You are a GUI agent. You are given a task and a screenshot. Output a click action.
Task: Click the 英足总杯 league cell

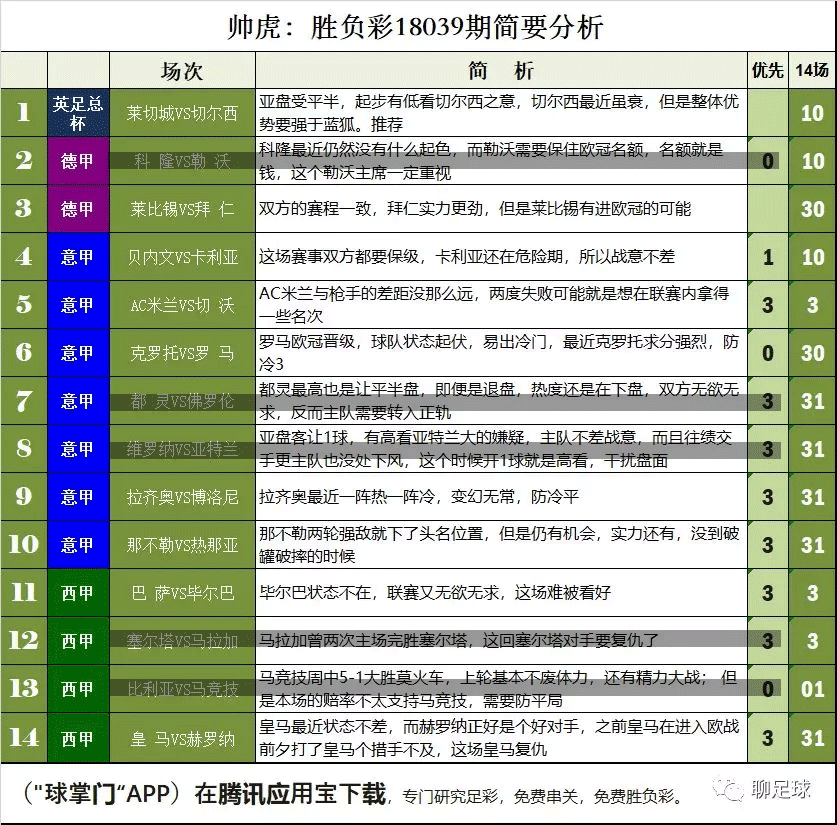coord(77,113)
